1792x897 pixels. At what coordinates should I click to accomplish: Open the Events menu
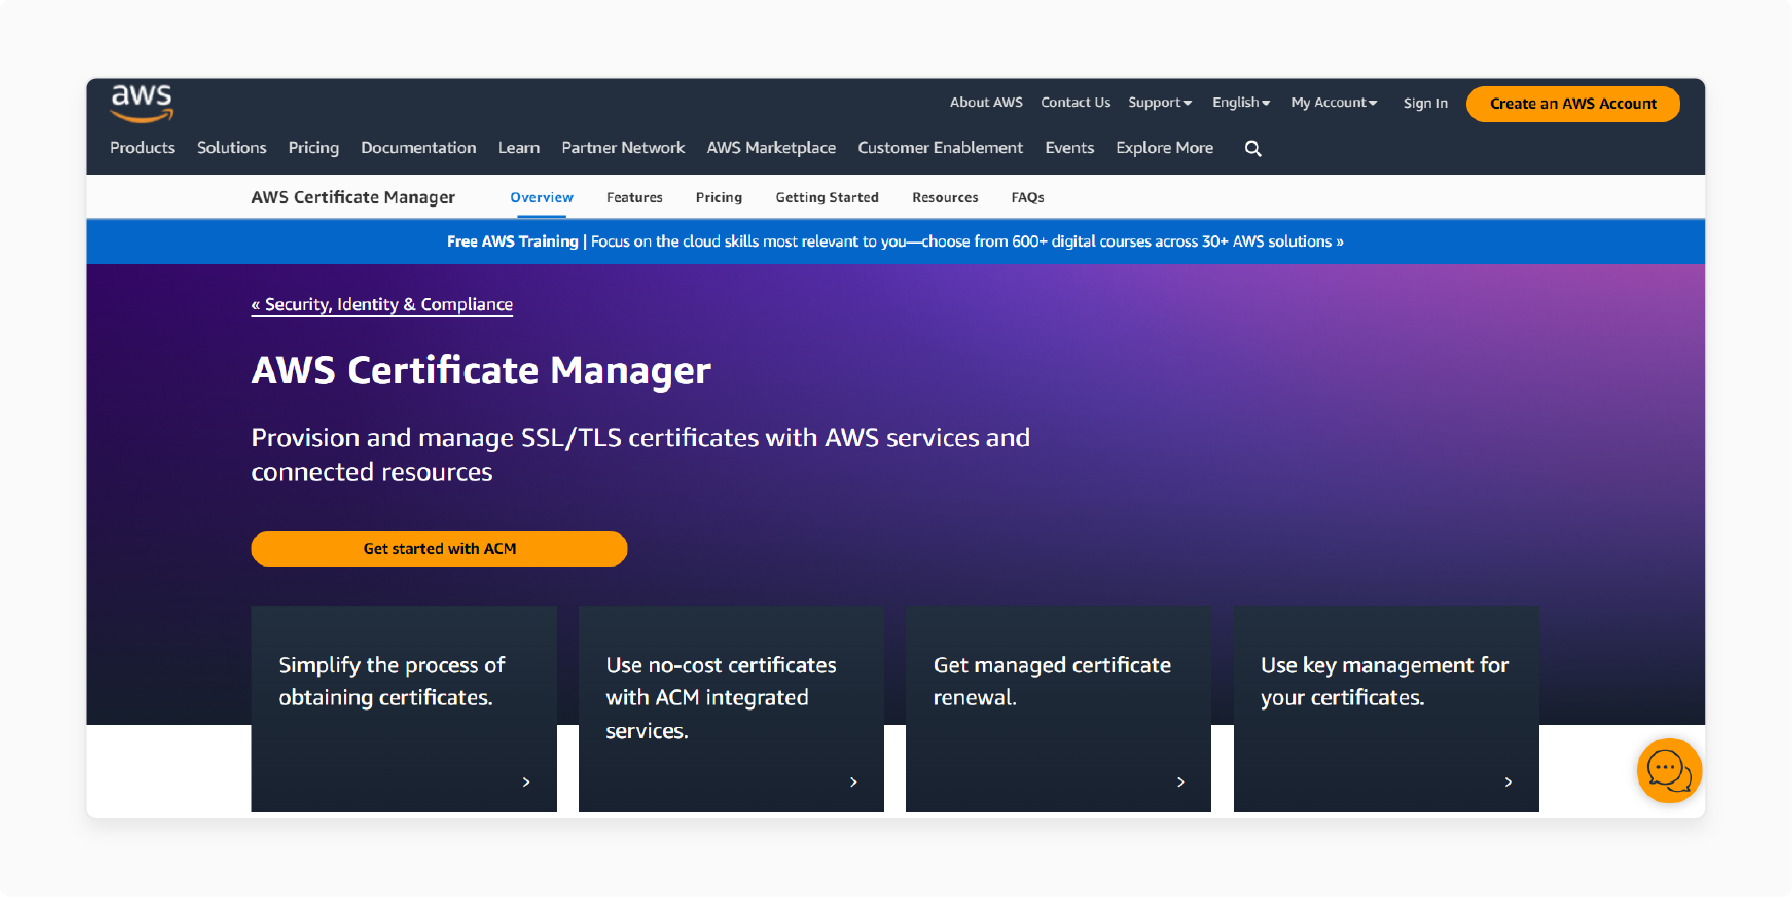pos(1070,148)
